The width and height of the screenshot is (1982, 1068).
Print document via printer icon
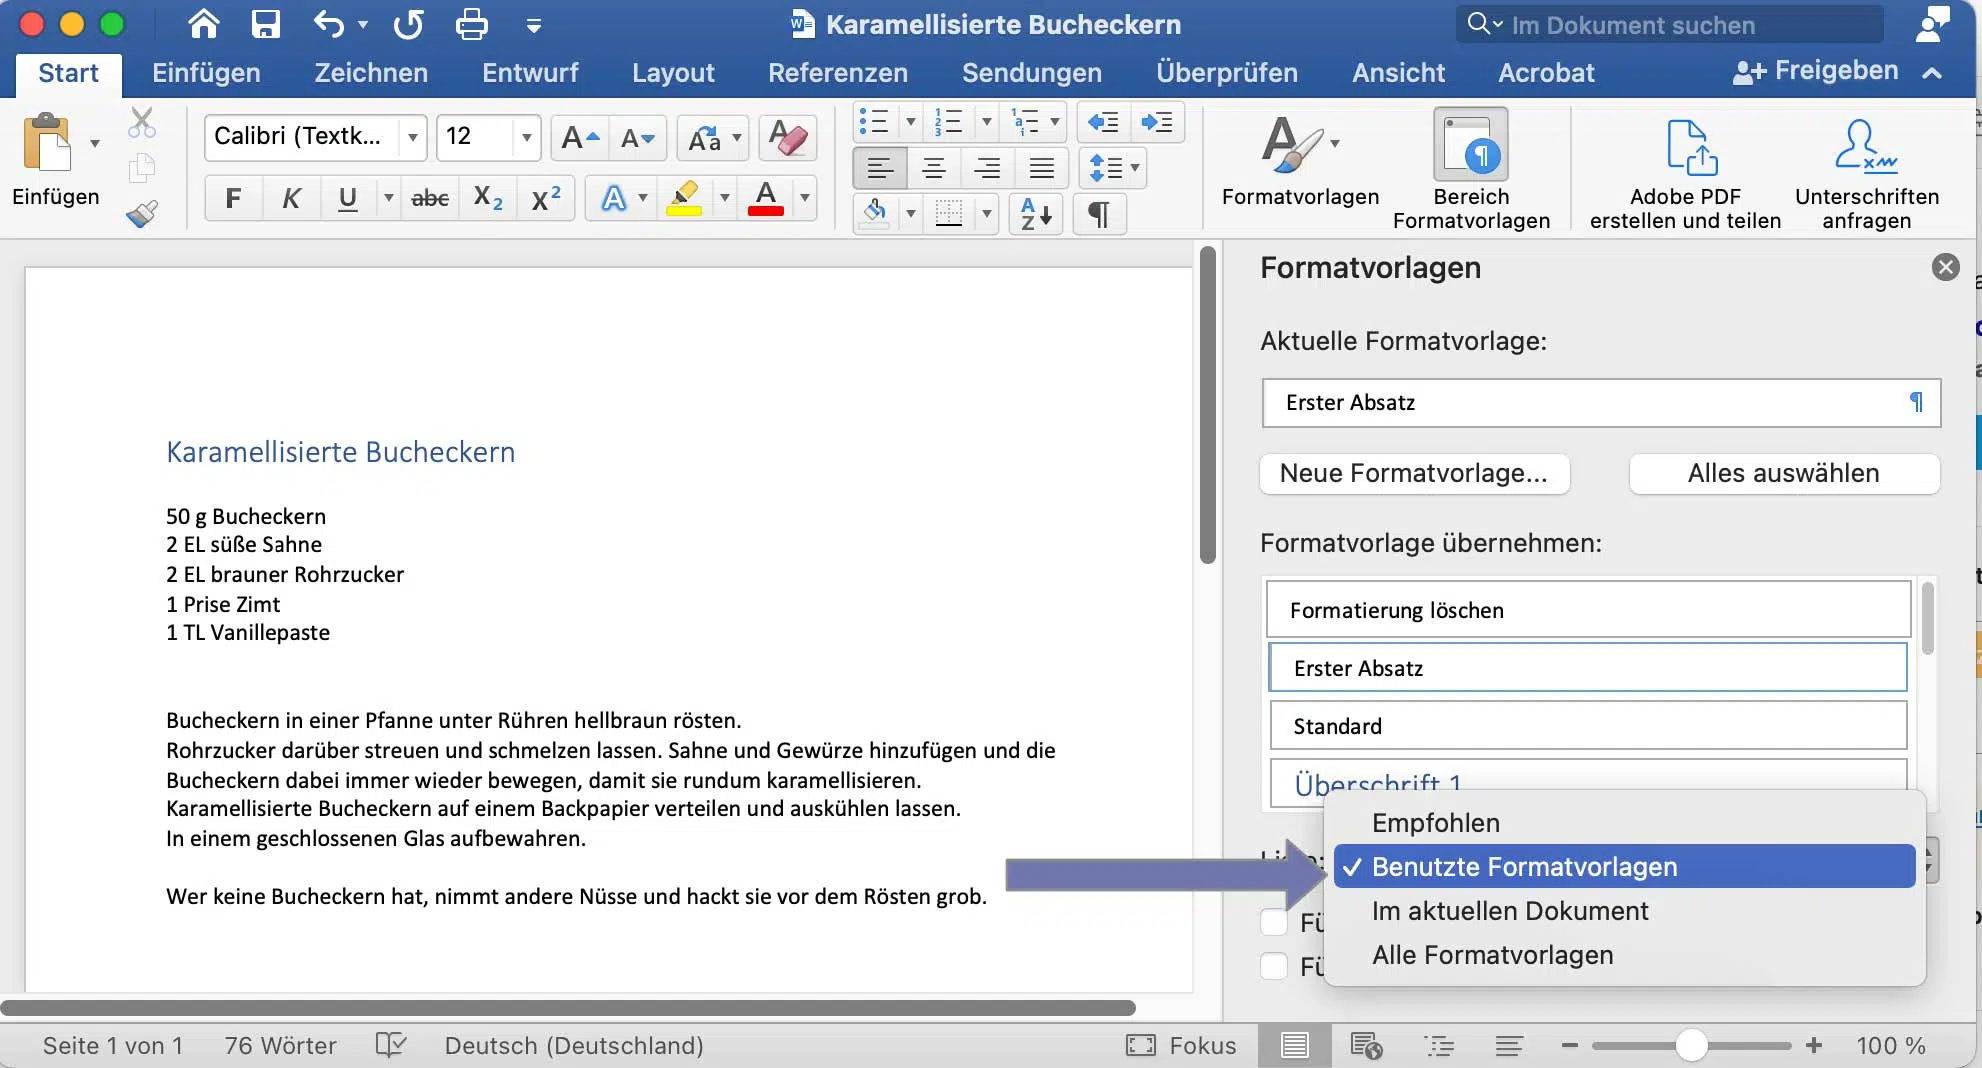click(x=471, y=24)
